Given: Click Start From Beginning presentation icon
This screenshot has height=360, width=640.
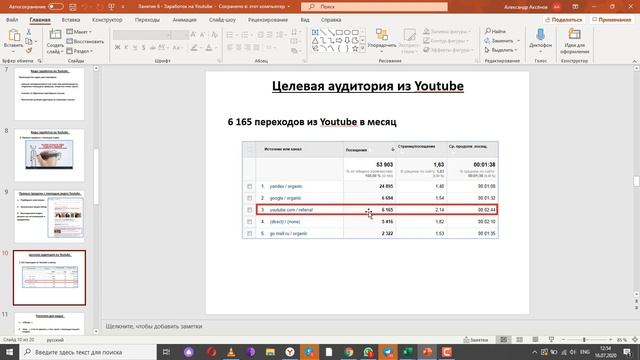Looking at the screenshot, I should point(111,7).
